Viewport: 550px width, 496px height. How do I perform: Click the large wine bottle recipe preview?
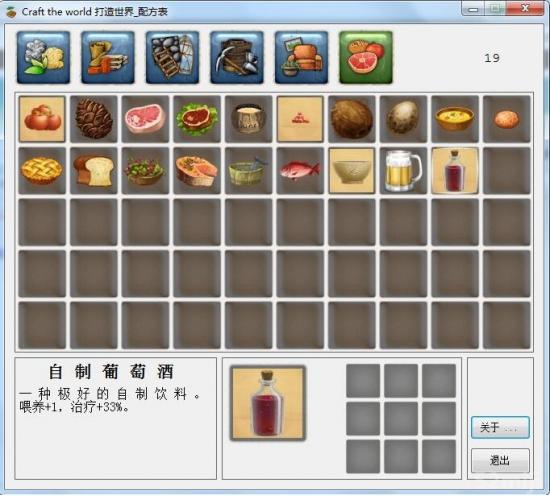[x=268, y=403]
